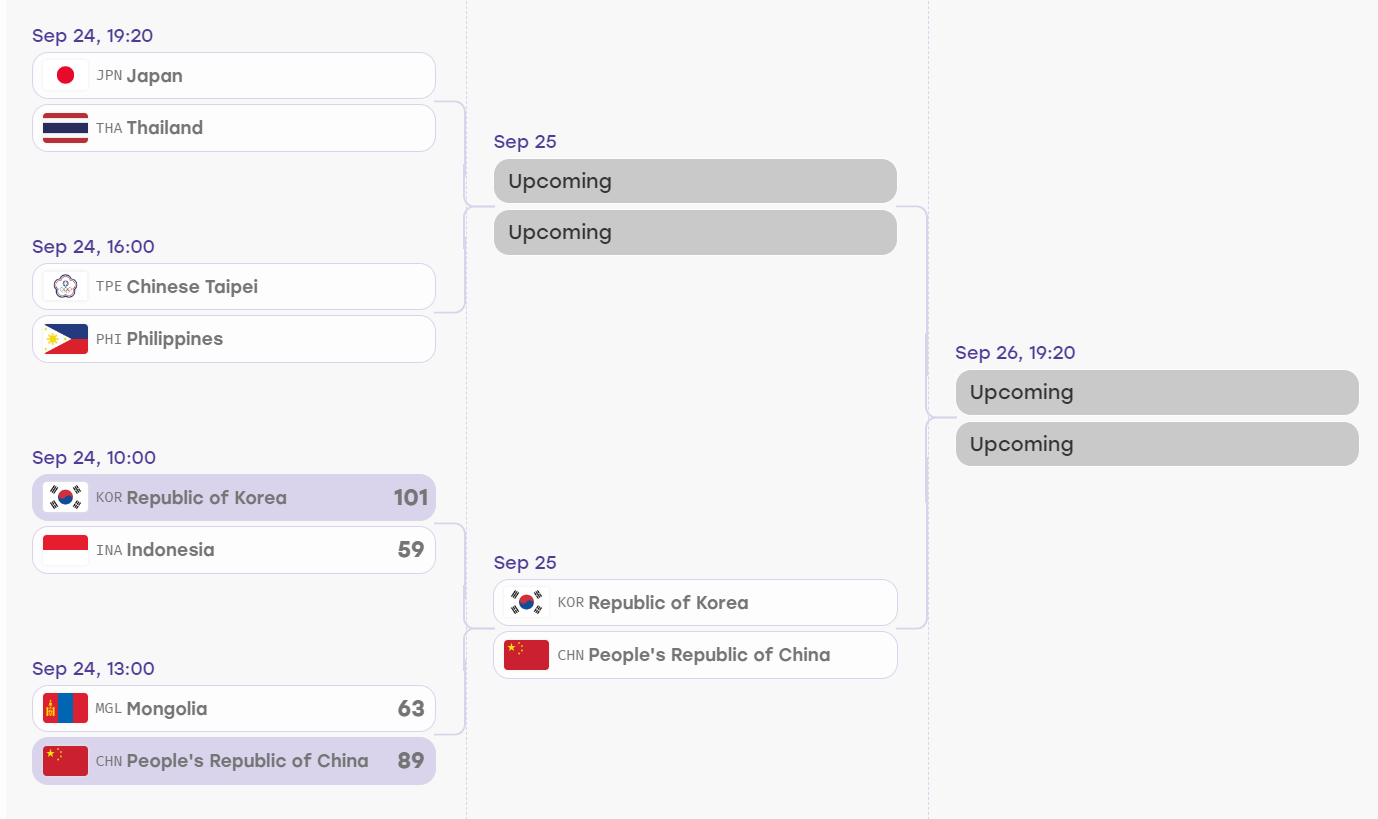Select the first Upcoming slot on Sep 25

tap(695, 181)
